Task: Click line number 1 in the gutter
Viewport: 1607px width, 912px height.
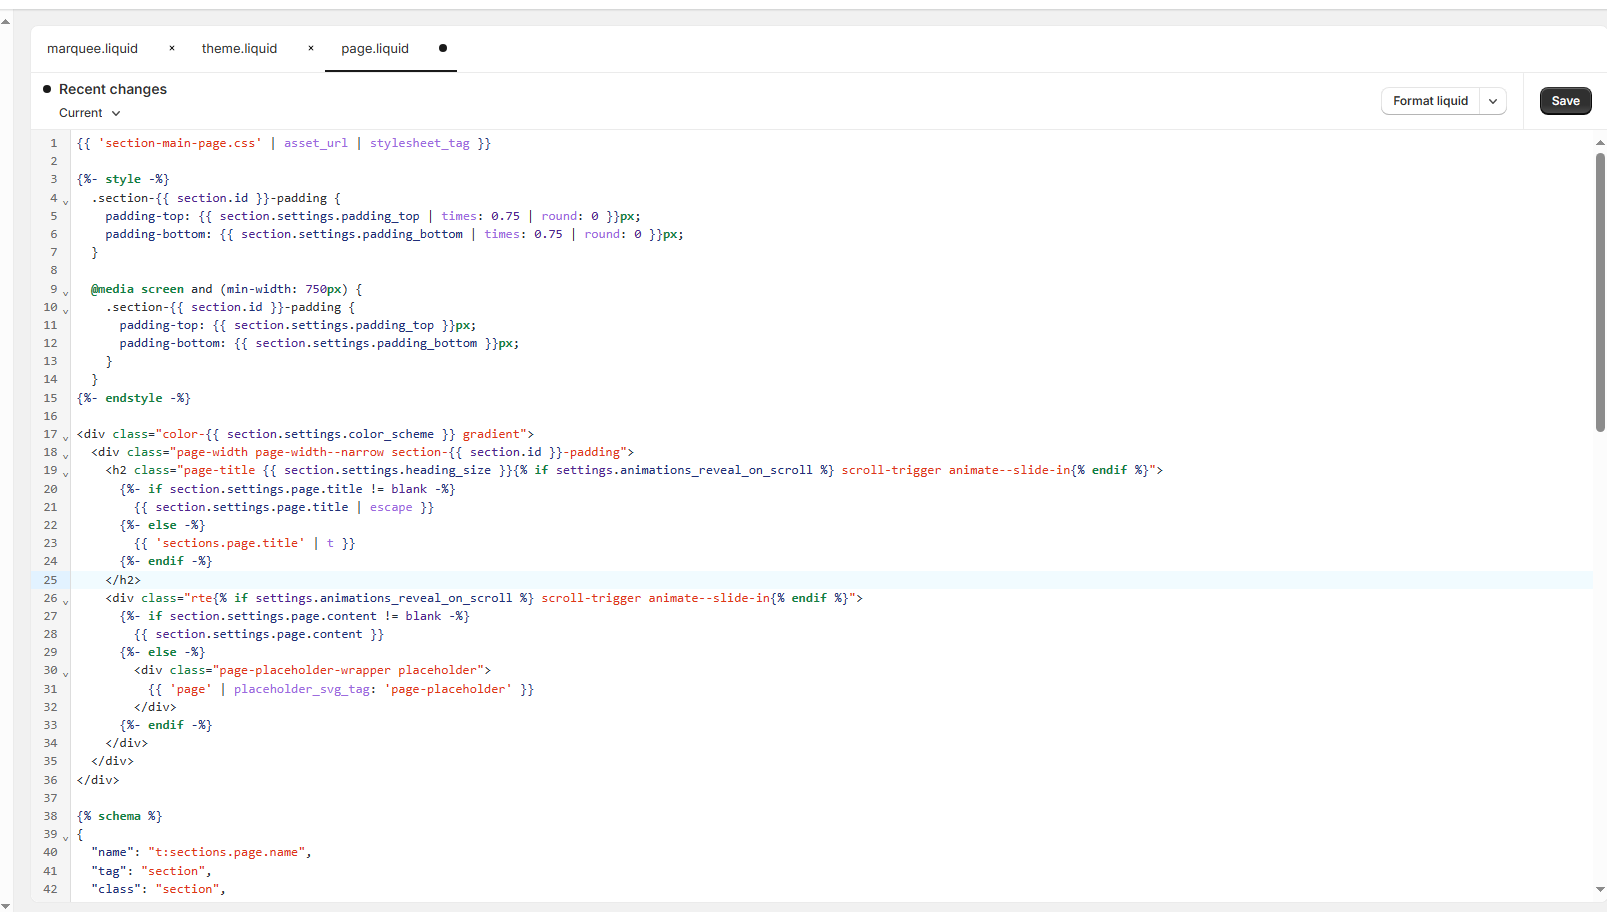Action: [x=54, y=143]
